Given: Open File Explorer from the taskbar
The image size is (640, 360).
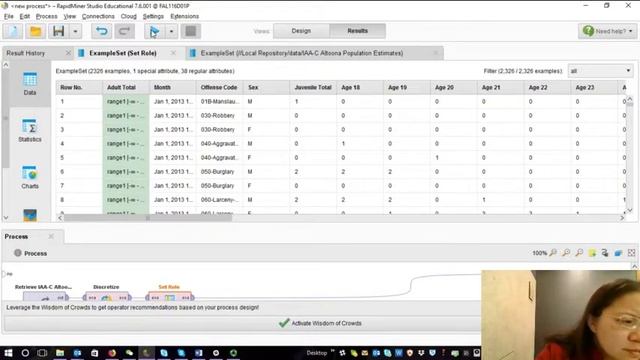Looking at the screenshot, I should (60, 353).
